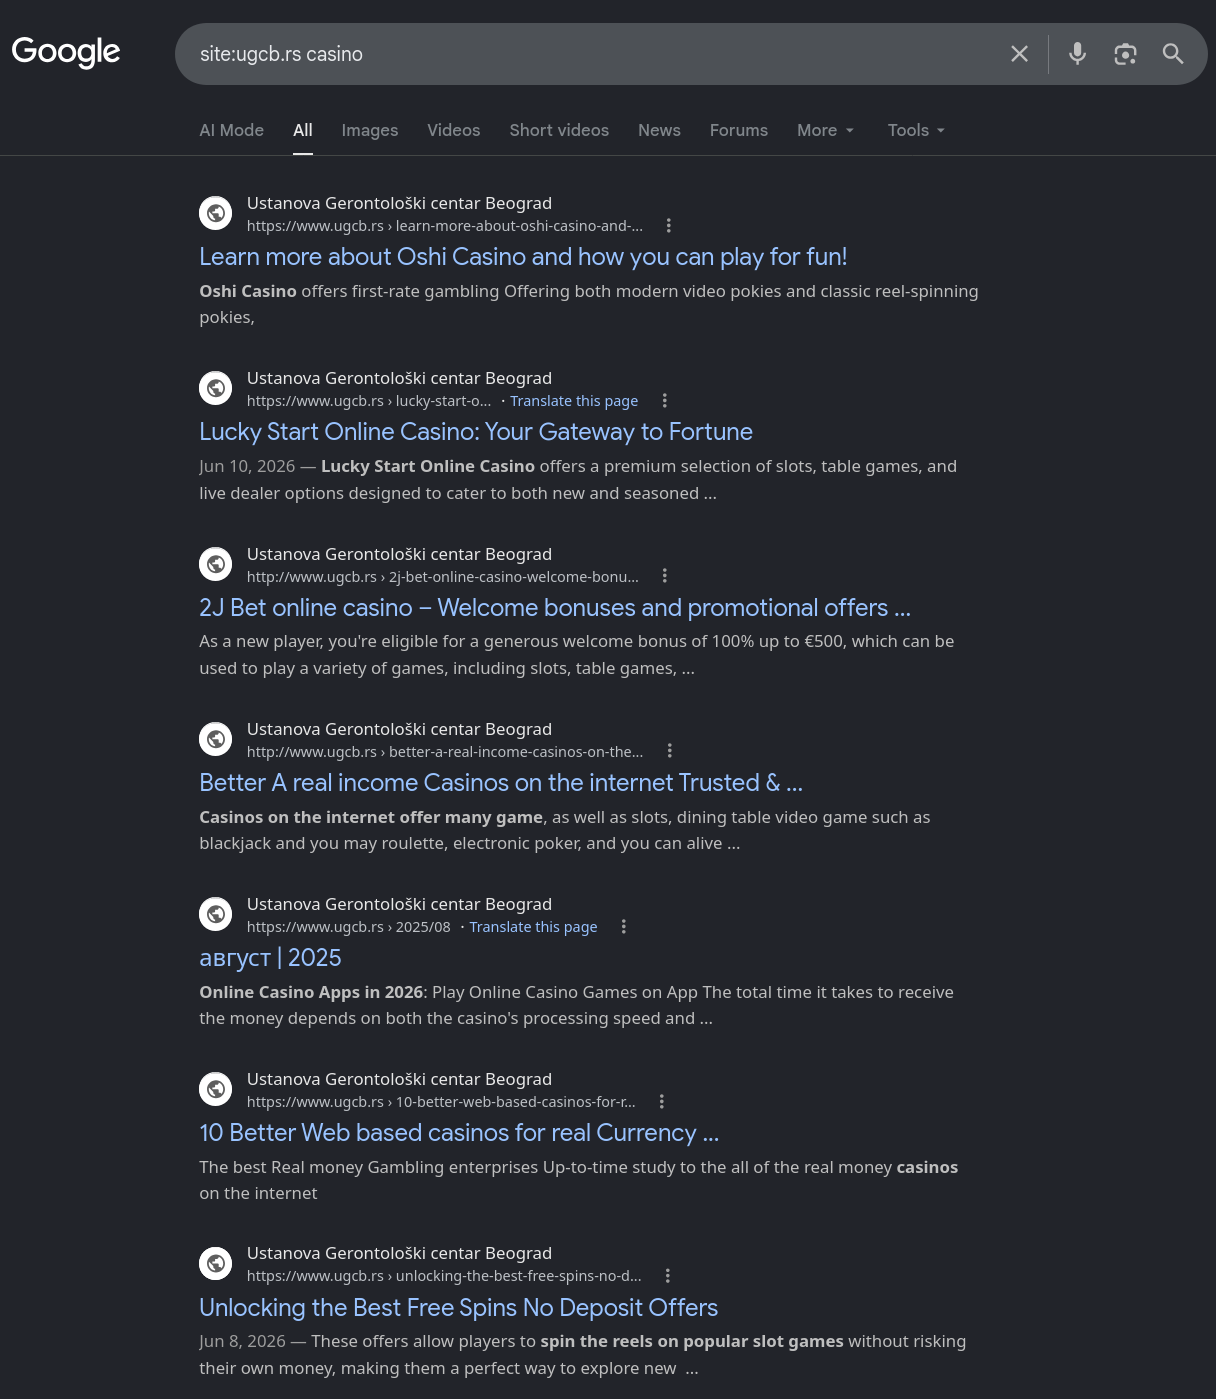
Task: Open options menu for Oshi Casino result
Action: click(x=668, y=226)
